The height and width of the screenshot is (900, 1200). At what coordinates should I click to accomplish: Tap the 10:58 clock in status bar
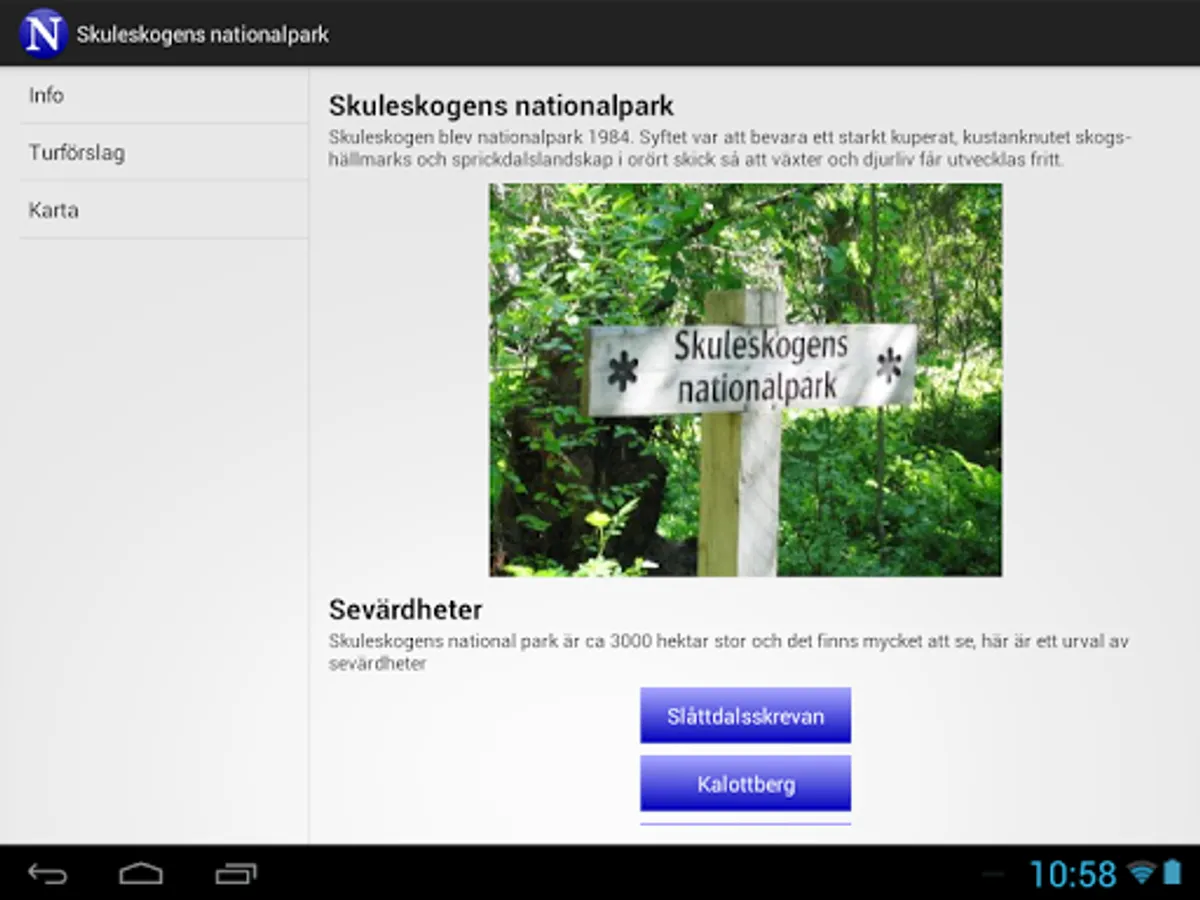pyautogui.click(x=1072, y=874)
